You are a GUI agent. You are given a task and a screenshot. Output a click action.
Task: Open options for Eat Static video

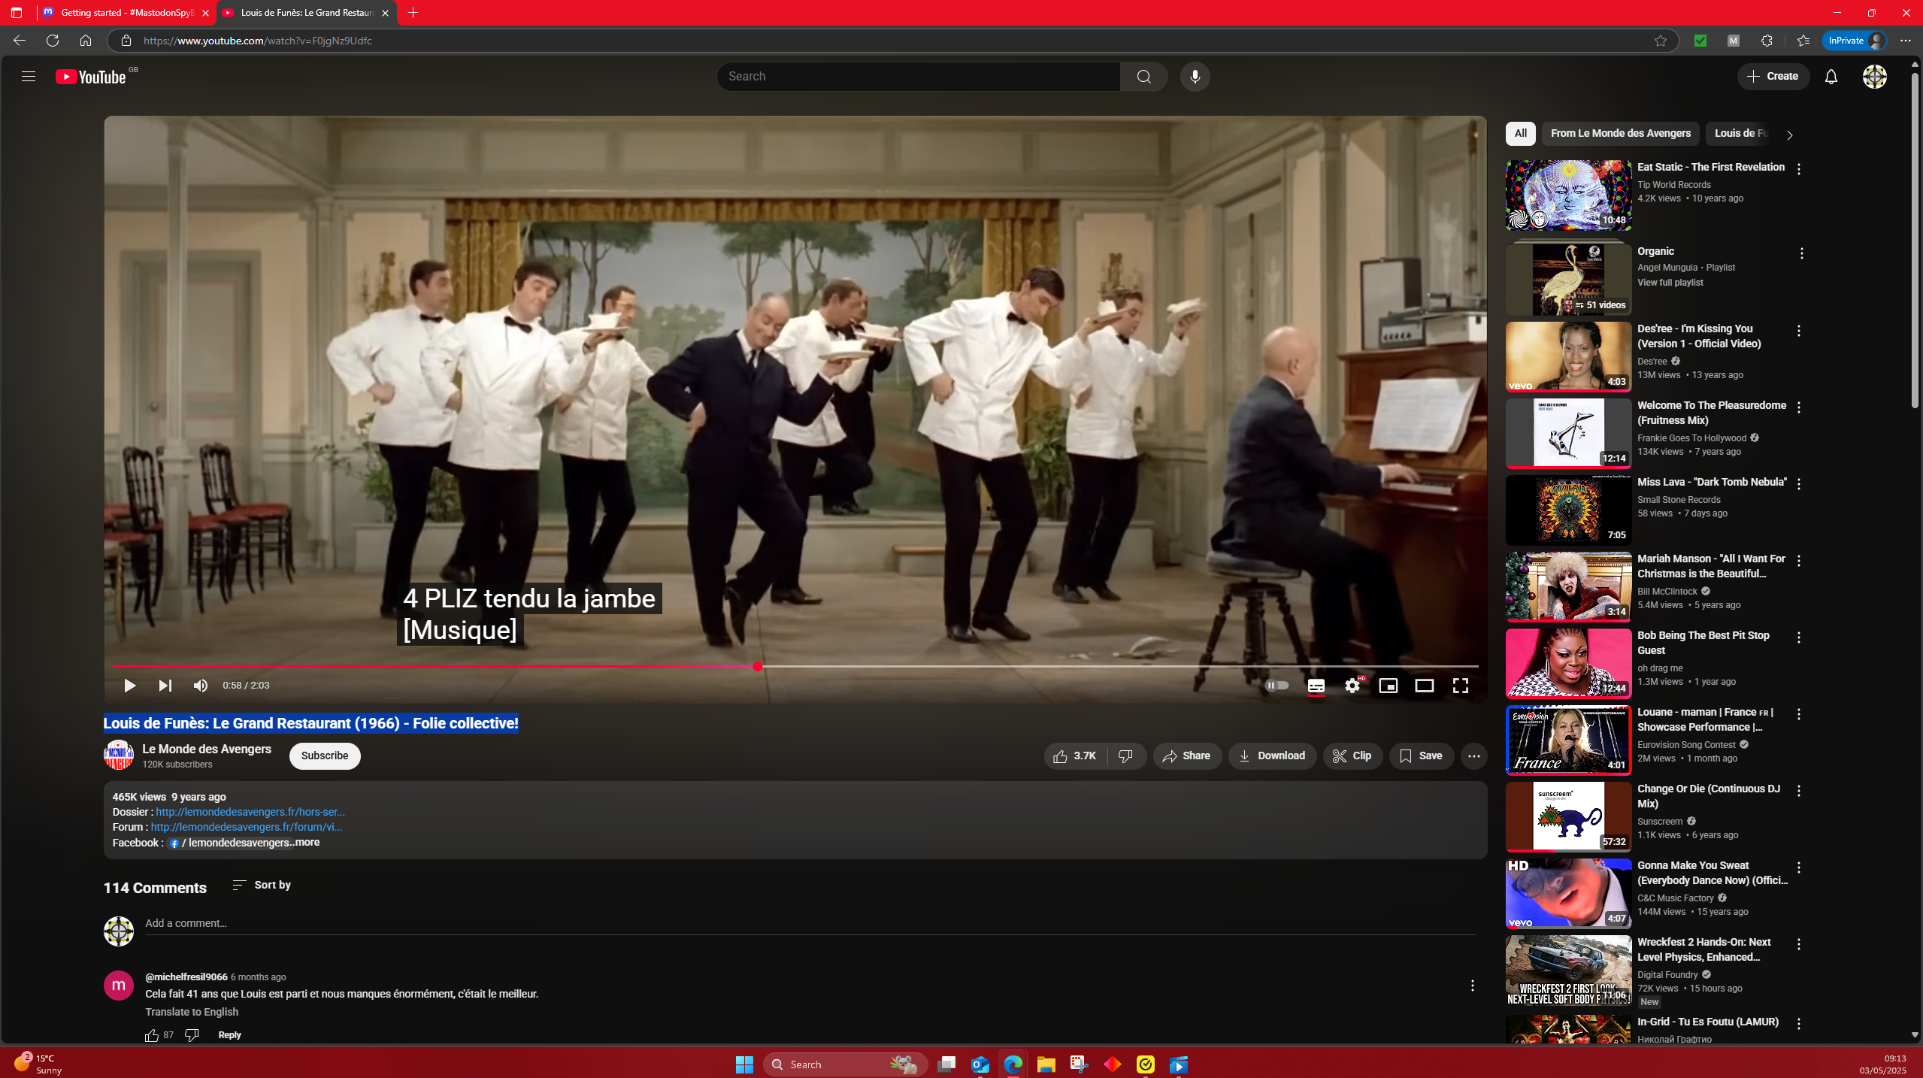coord(1799,169)
